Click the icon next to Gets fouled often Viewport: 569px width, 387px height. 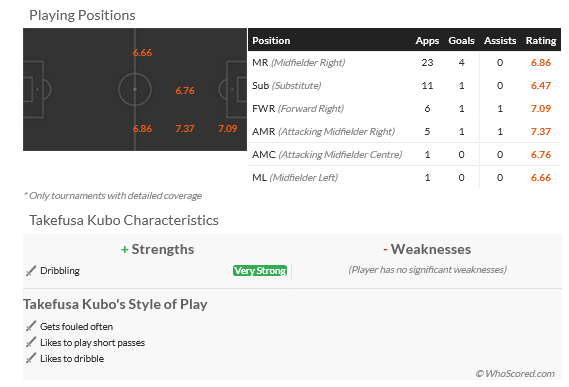point(31,326)
